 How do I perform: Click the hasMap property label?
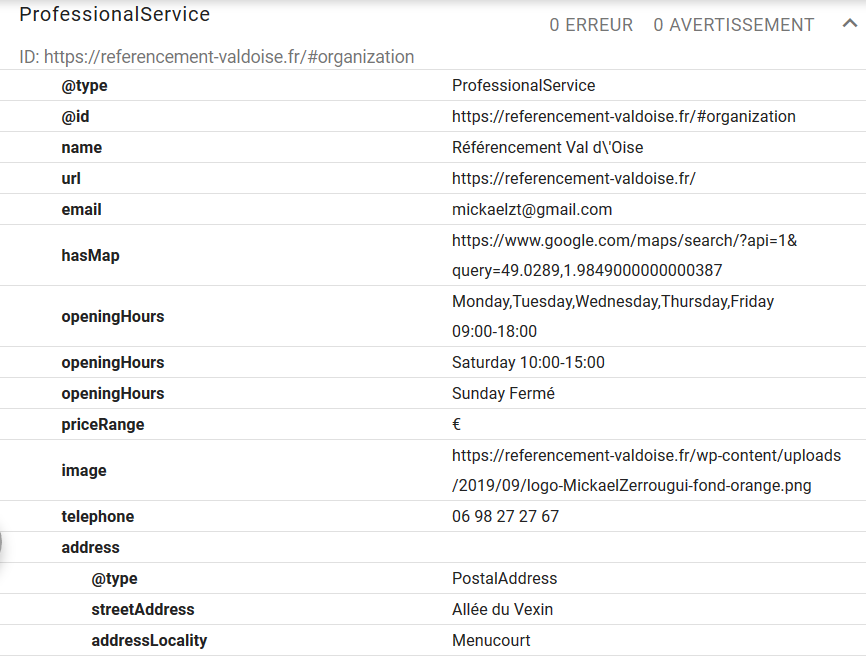pos(91,255)
